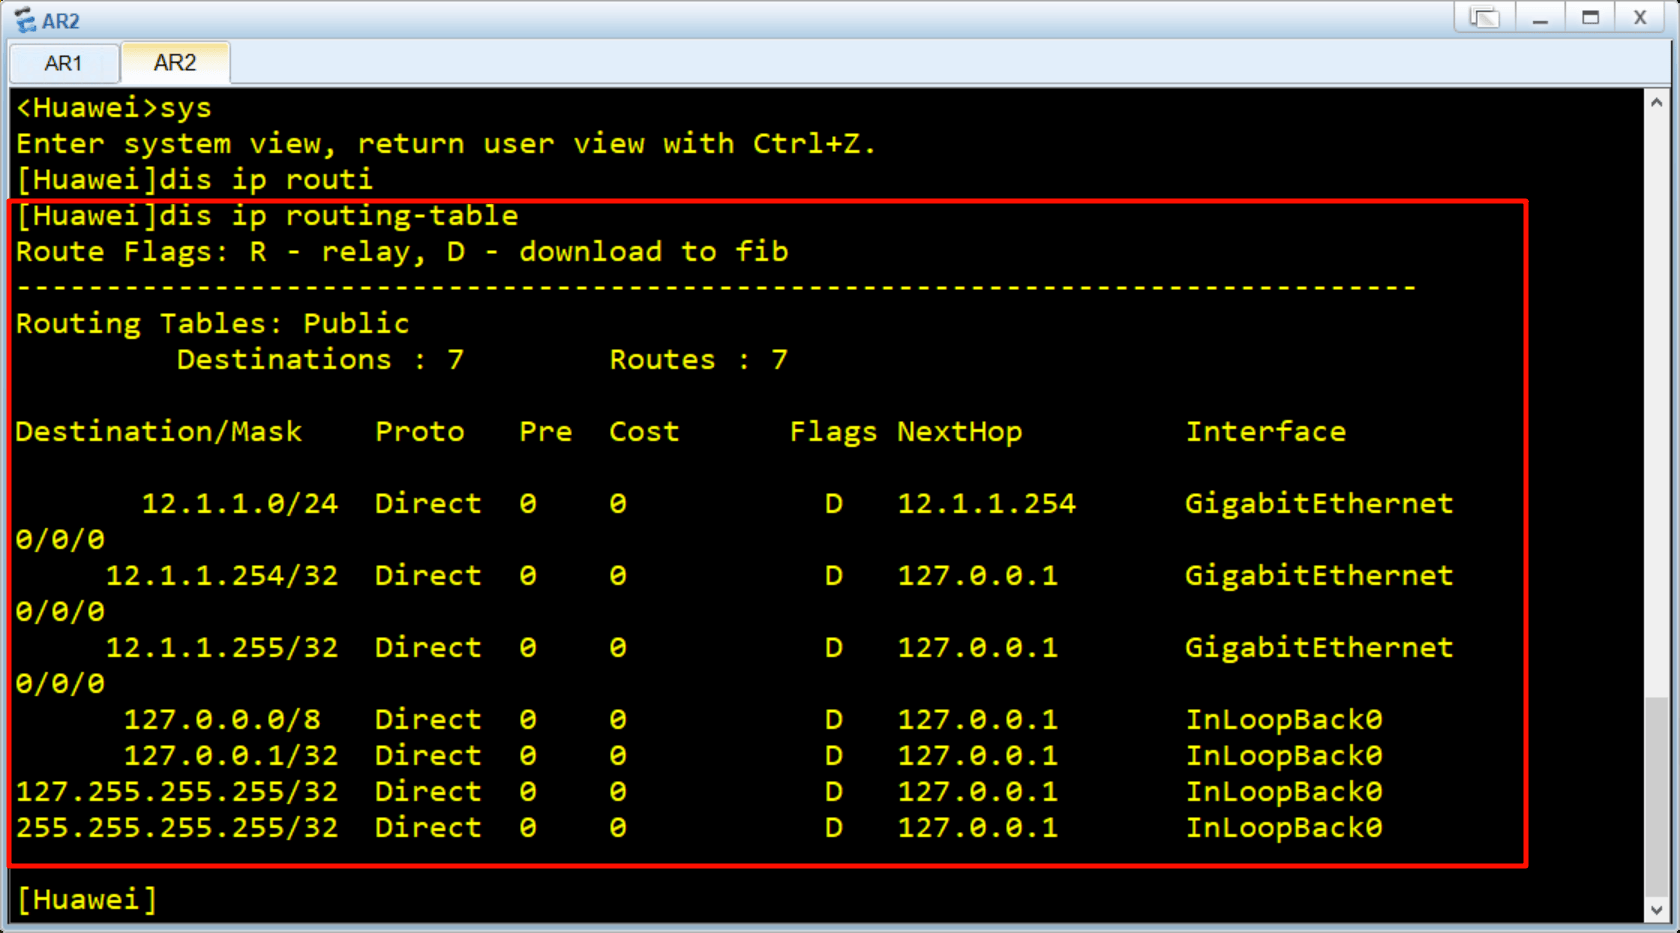Click the Proto column header
The height and width of the screenshot is (933, 1680).
point(420,432)
